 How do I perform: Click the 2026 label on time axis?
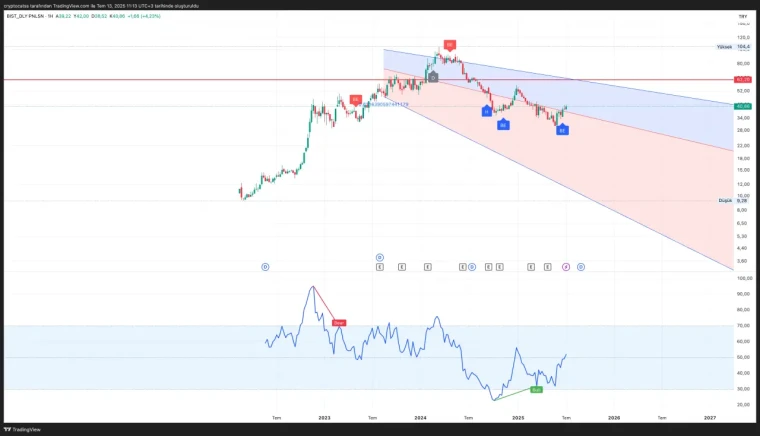(614, 416)
